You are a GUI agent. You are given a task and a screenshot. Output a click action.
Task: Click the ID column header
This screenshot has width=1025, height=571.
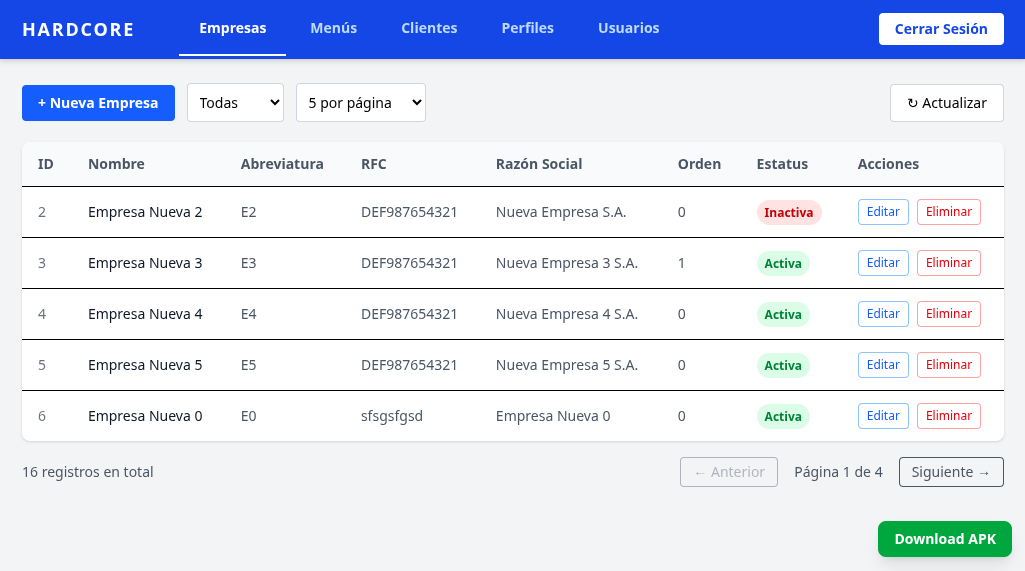click(x=45, y=164)
